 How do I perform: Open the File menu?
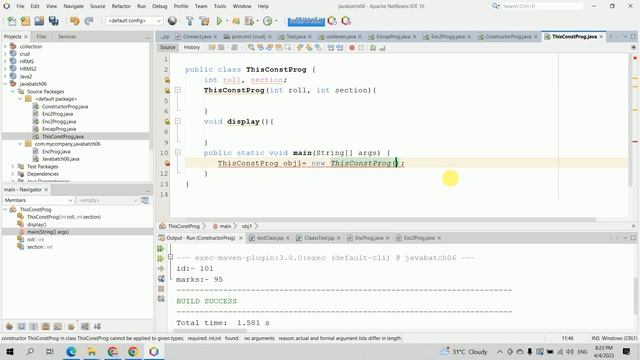click(x=20, y=6)
